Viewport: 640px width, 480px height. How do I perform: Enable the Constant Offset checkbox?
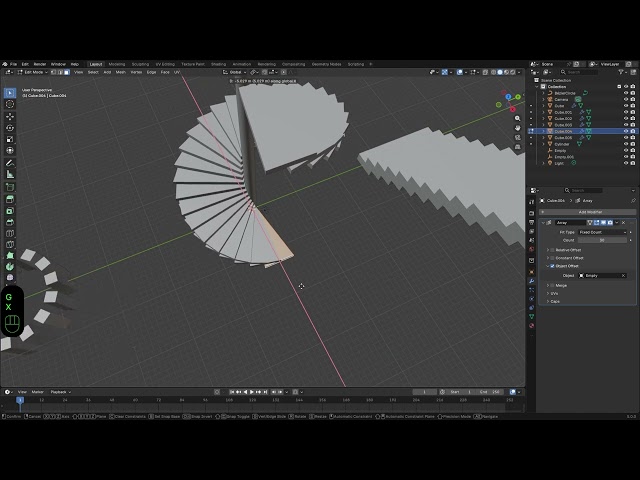click(553, 258)
